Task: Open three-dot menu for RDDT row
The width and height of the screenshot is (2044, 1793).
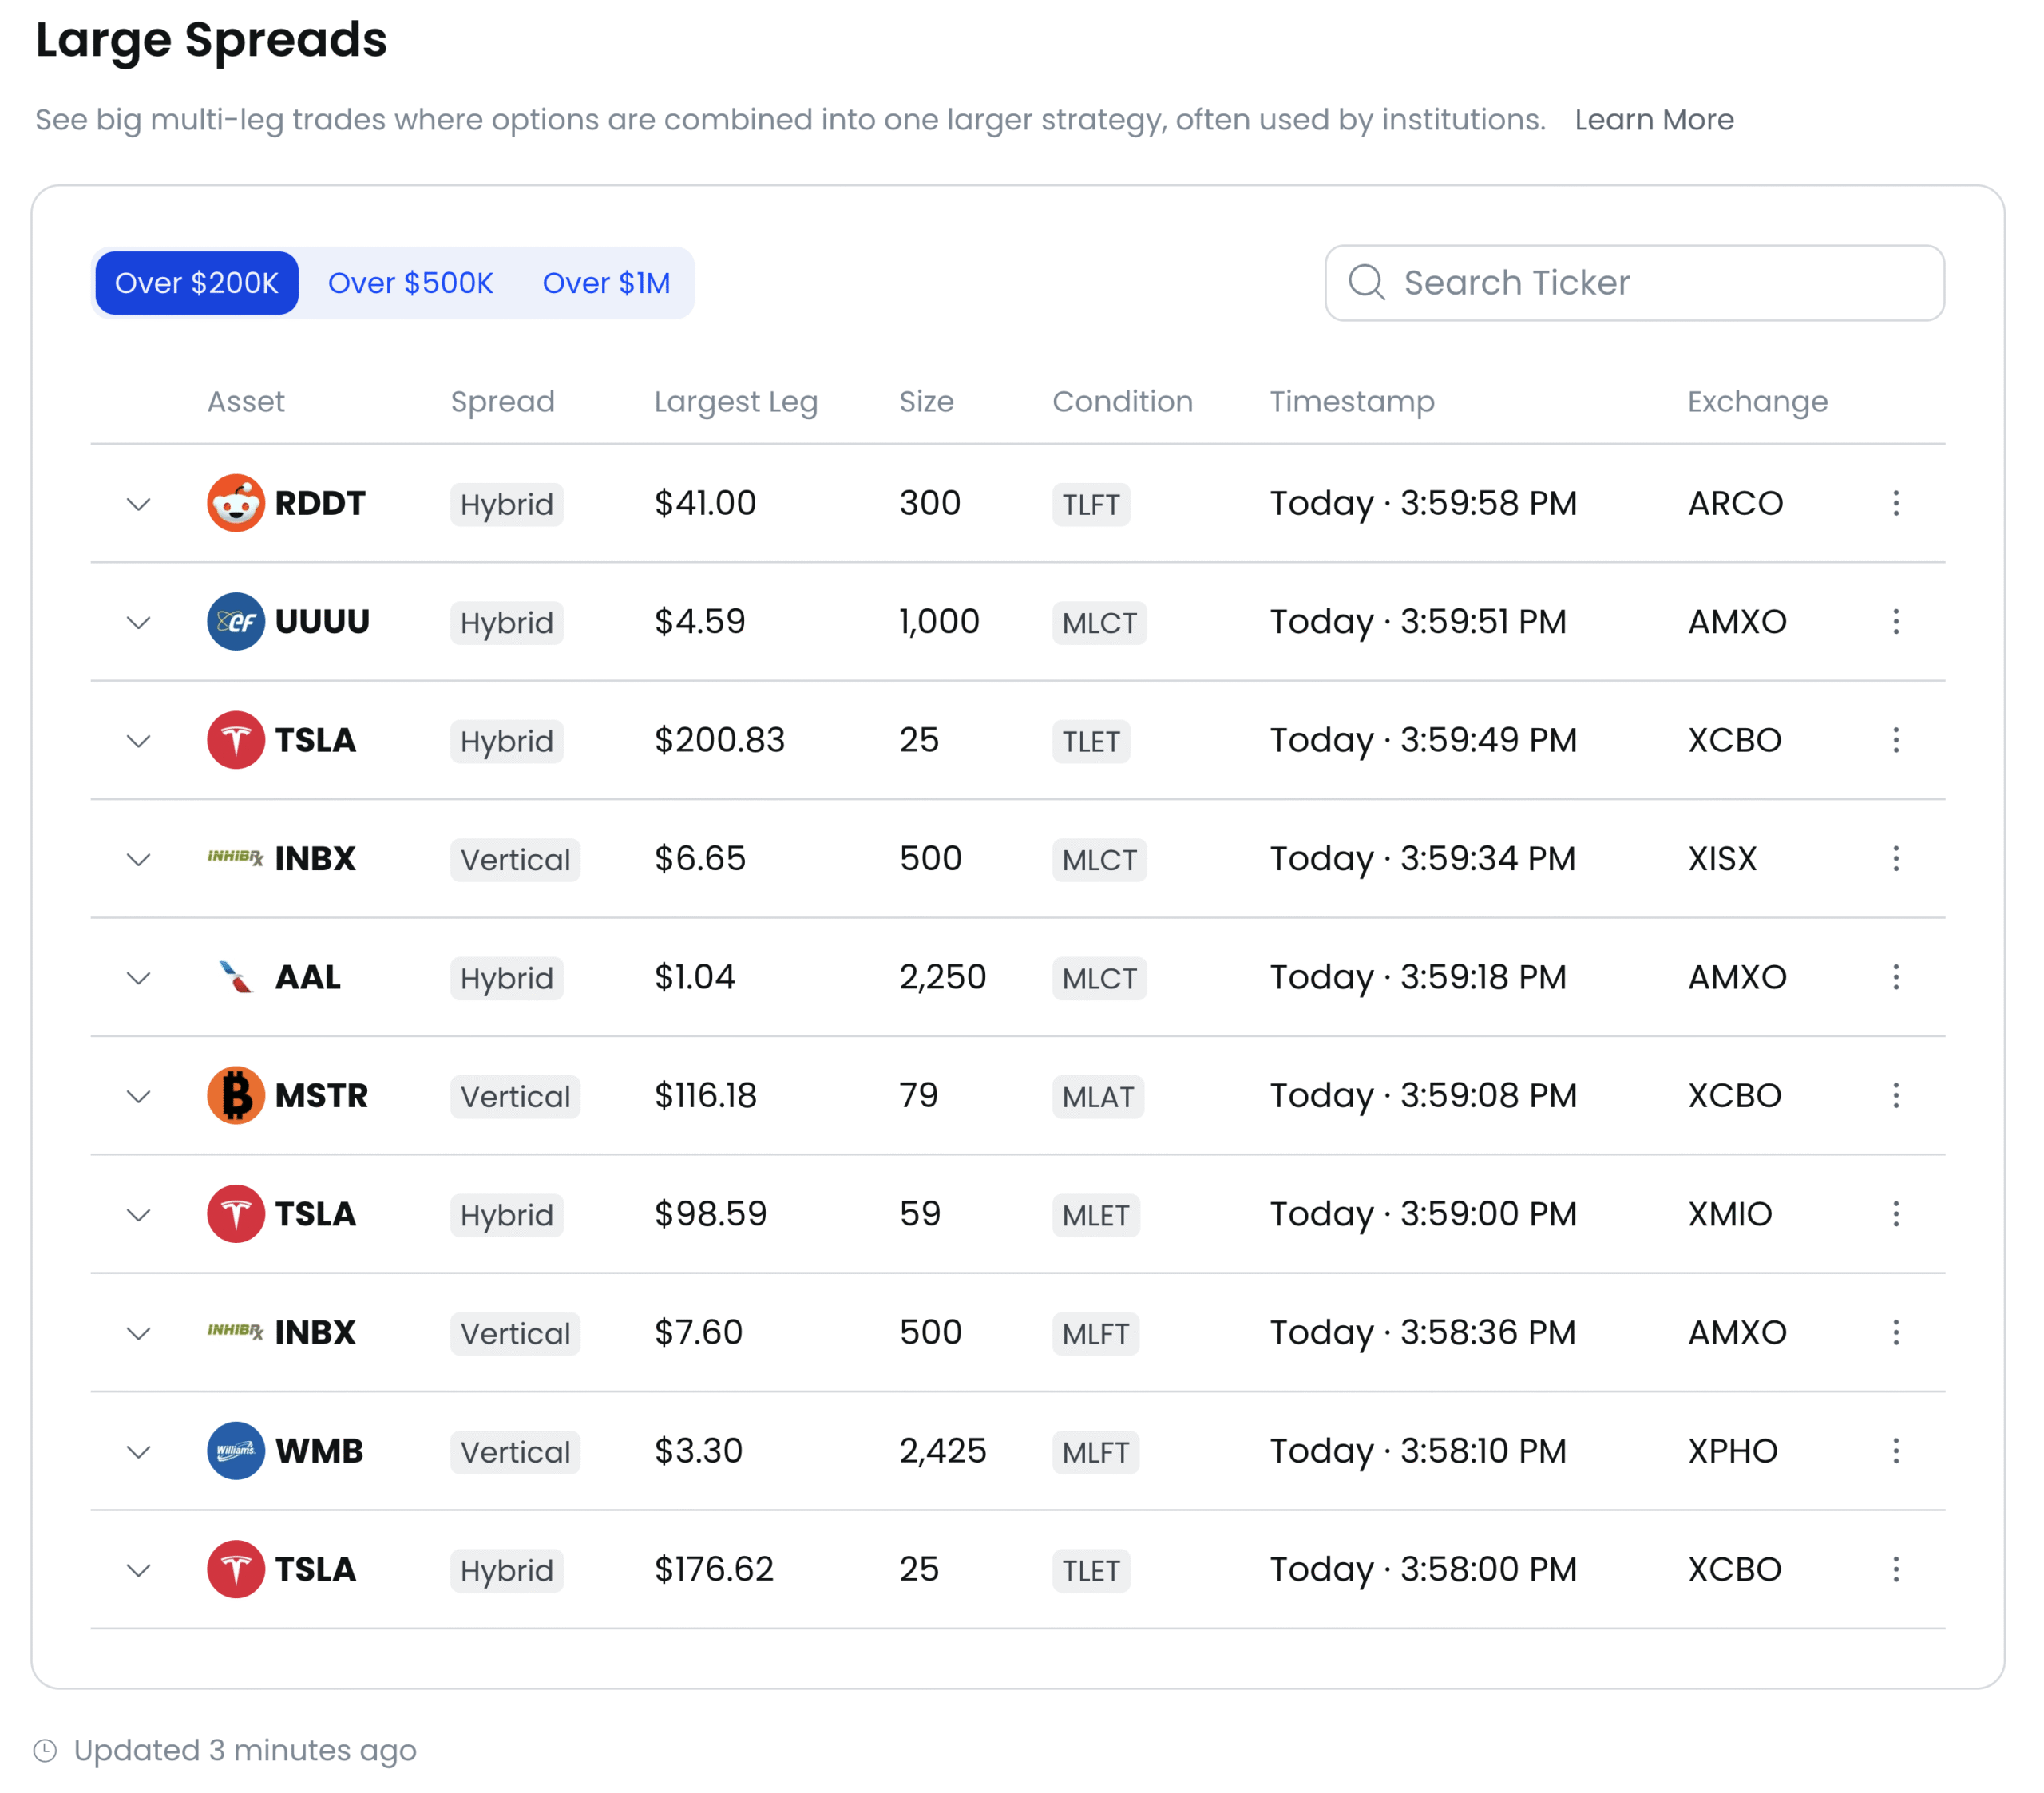Action: 1895,503
